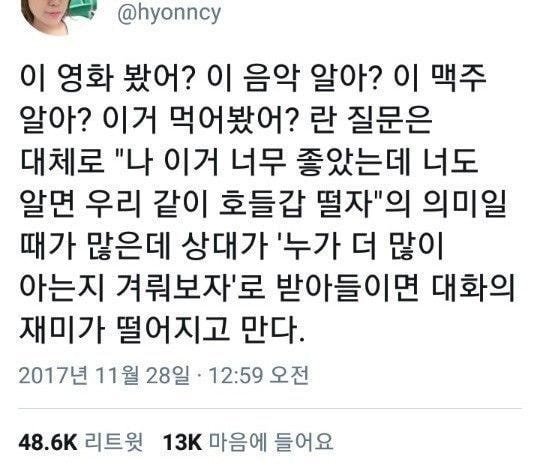Screen dimensions: 540x473
Task: Open the 2017년 11월 28일 date link
Action: coord(104,375)
